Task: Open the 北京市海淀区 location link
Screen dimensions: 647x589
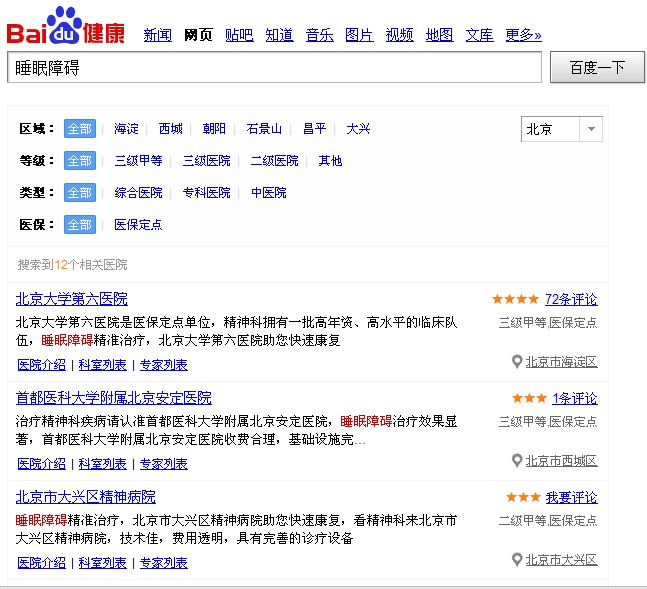Action: 561,362
